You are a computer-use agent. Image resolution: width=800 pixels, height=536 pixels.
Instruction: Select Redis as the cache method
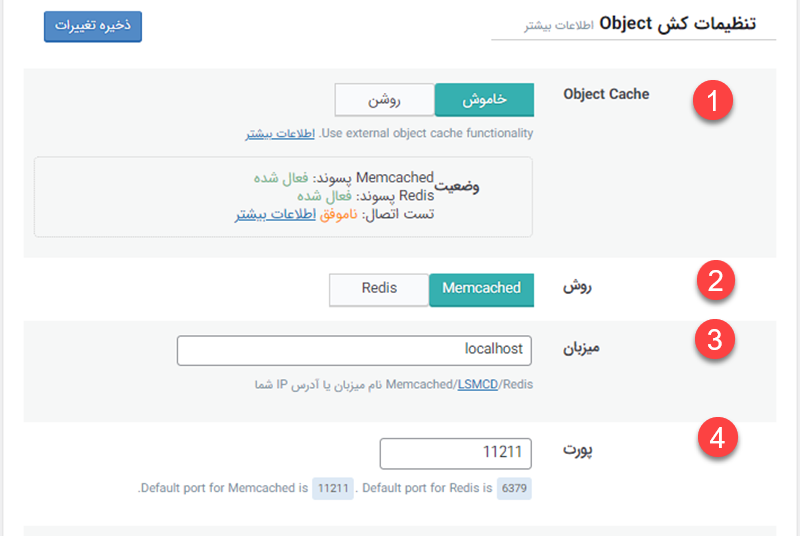click(379, 290)
